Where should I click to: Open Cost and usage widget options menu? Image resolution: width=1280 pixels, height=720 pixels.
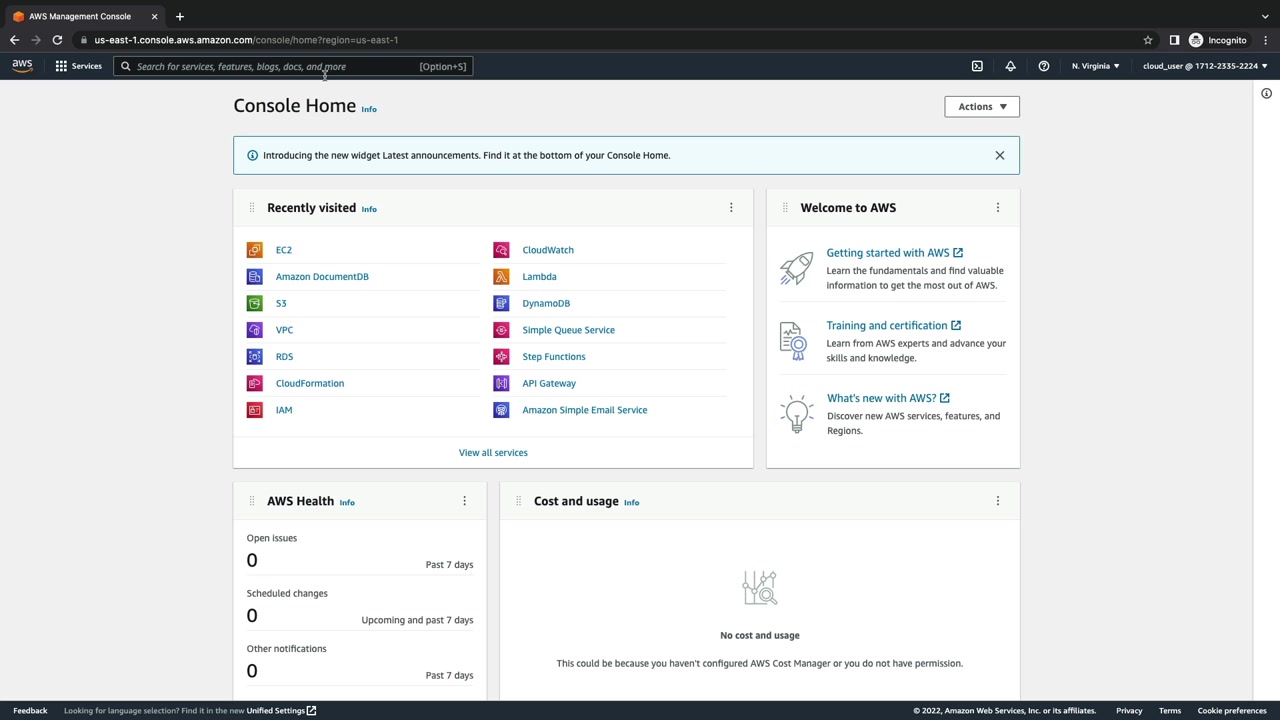click(x=997, y=501)
